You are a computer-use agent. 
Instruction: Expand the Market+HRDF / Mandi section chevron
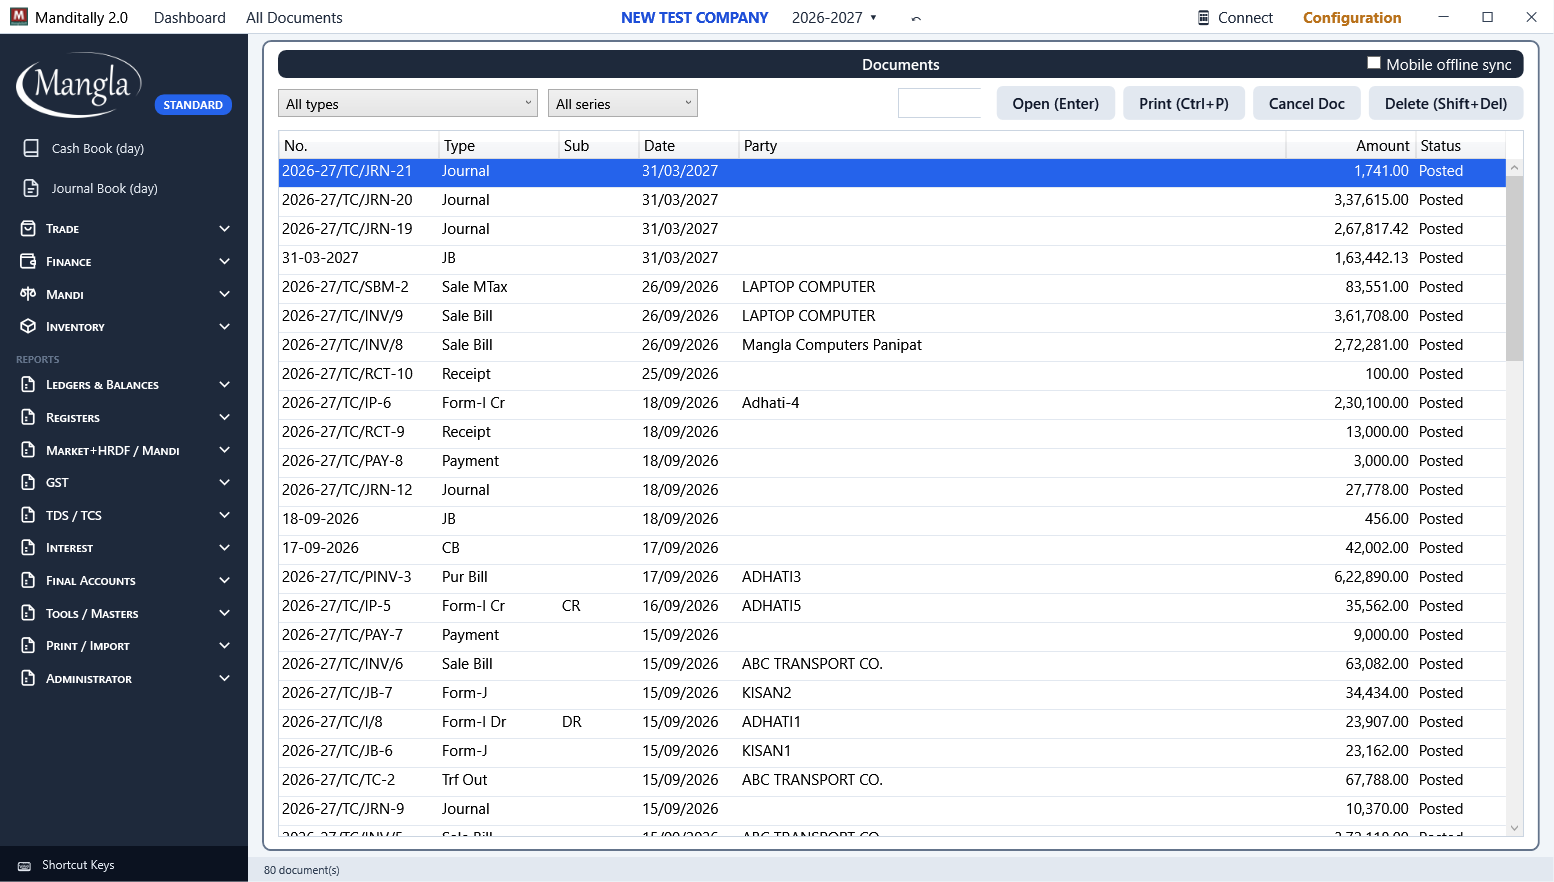tap(225, 450)
